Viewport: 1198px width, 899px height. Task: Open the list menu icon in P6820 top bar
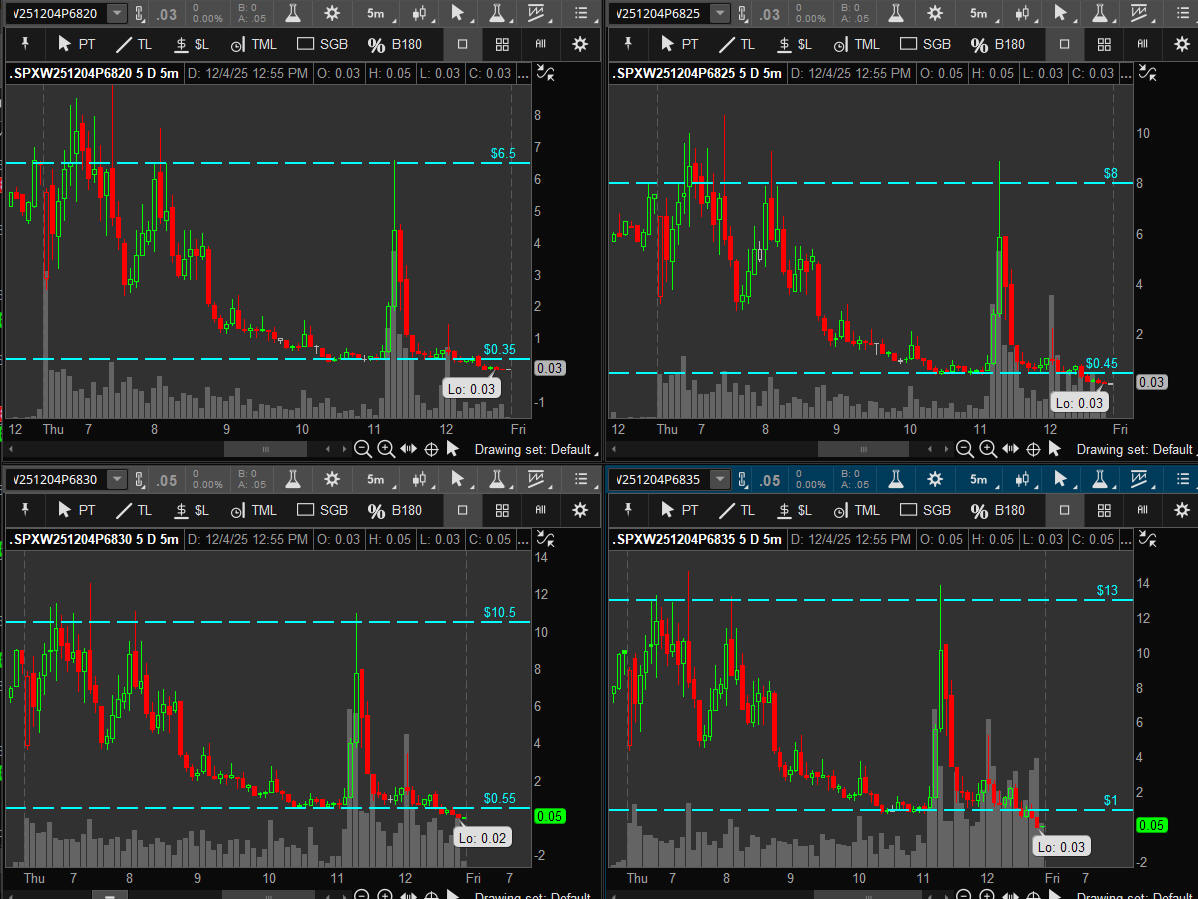[581, 13]
